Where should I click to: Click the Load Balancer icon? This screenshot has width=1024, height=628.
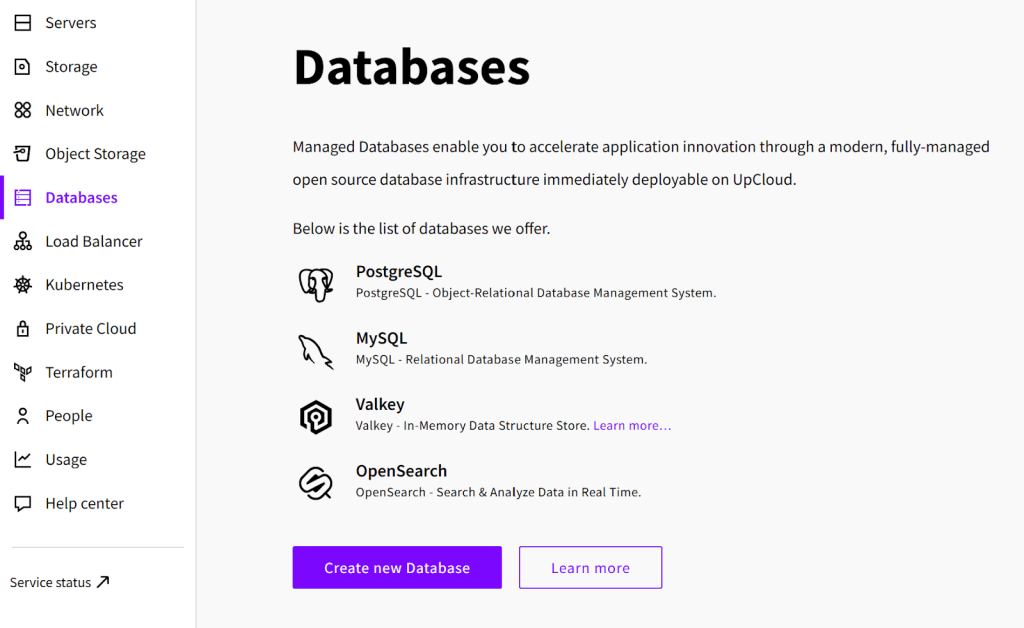pyautogui.click(x=23, y=242)
